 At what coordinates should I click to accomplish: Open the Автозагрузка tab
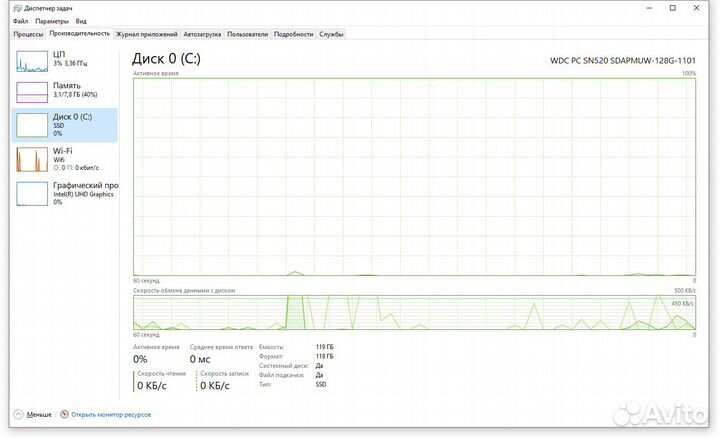click(x=203, y=34)
